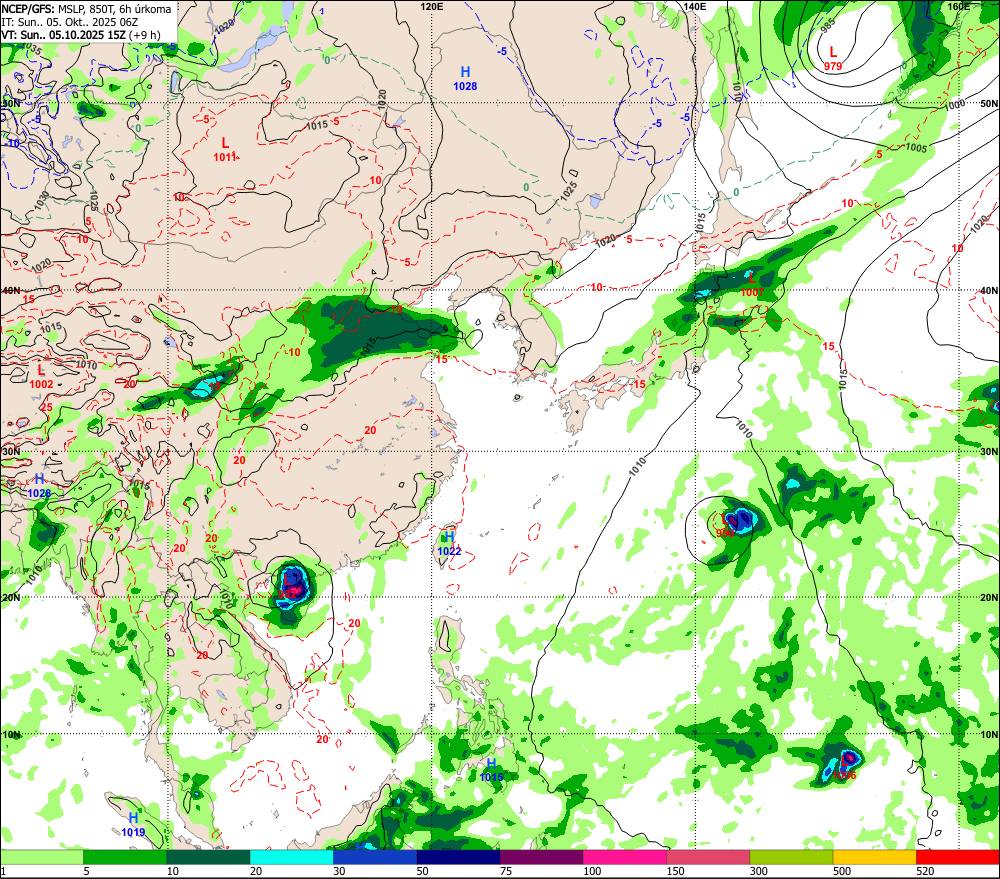Click the light green 1–5 mm legend swatch
Viewport: 1000px width, 879px height.
click(41, 857)
